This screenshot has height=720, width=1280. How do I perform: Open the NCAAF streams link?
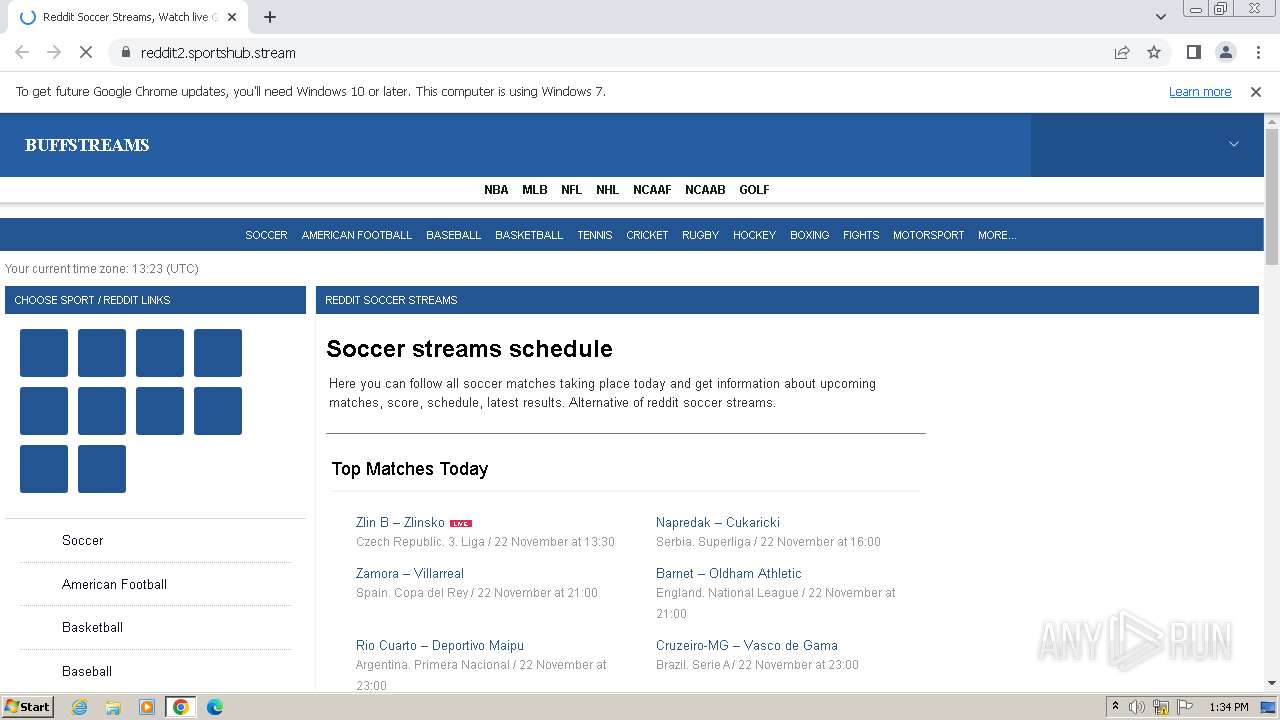652,189
